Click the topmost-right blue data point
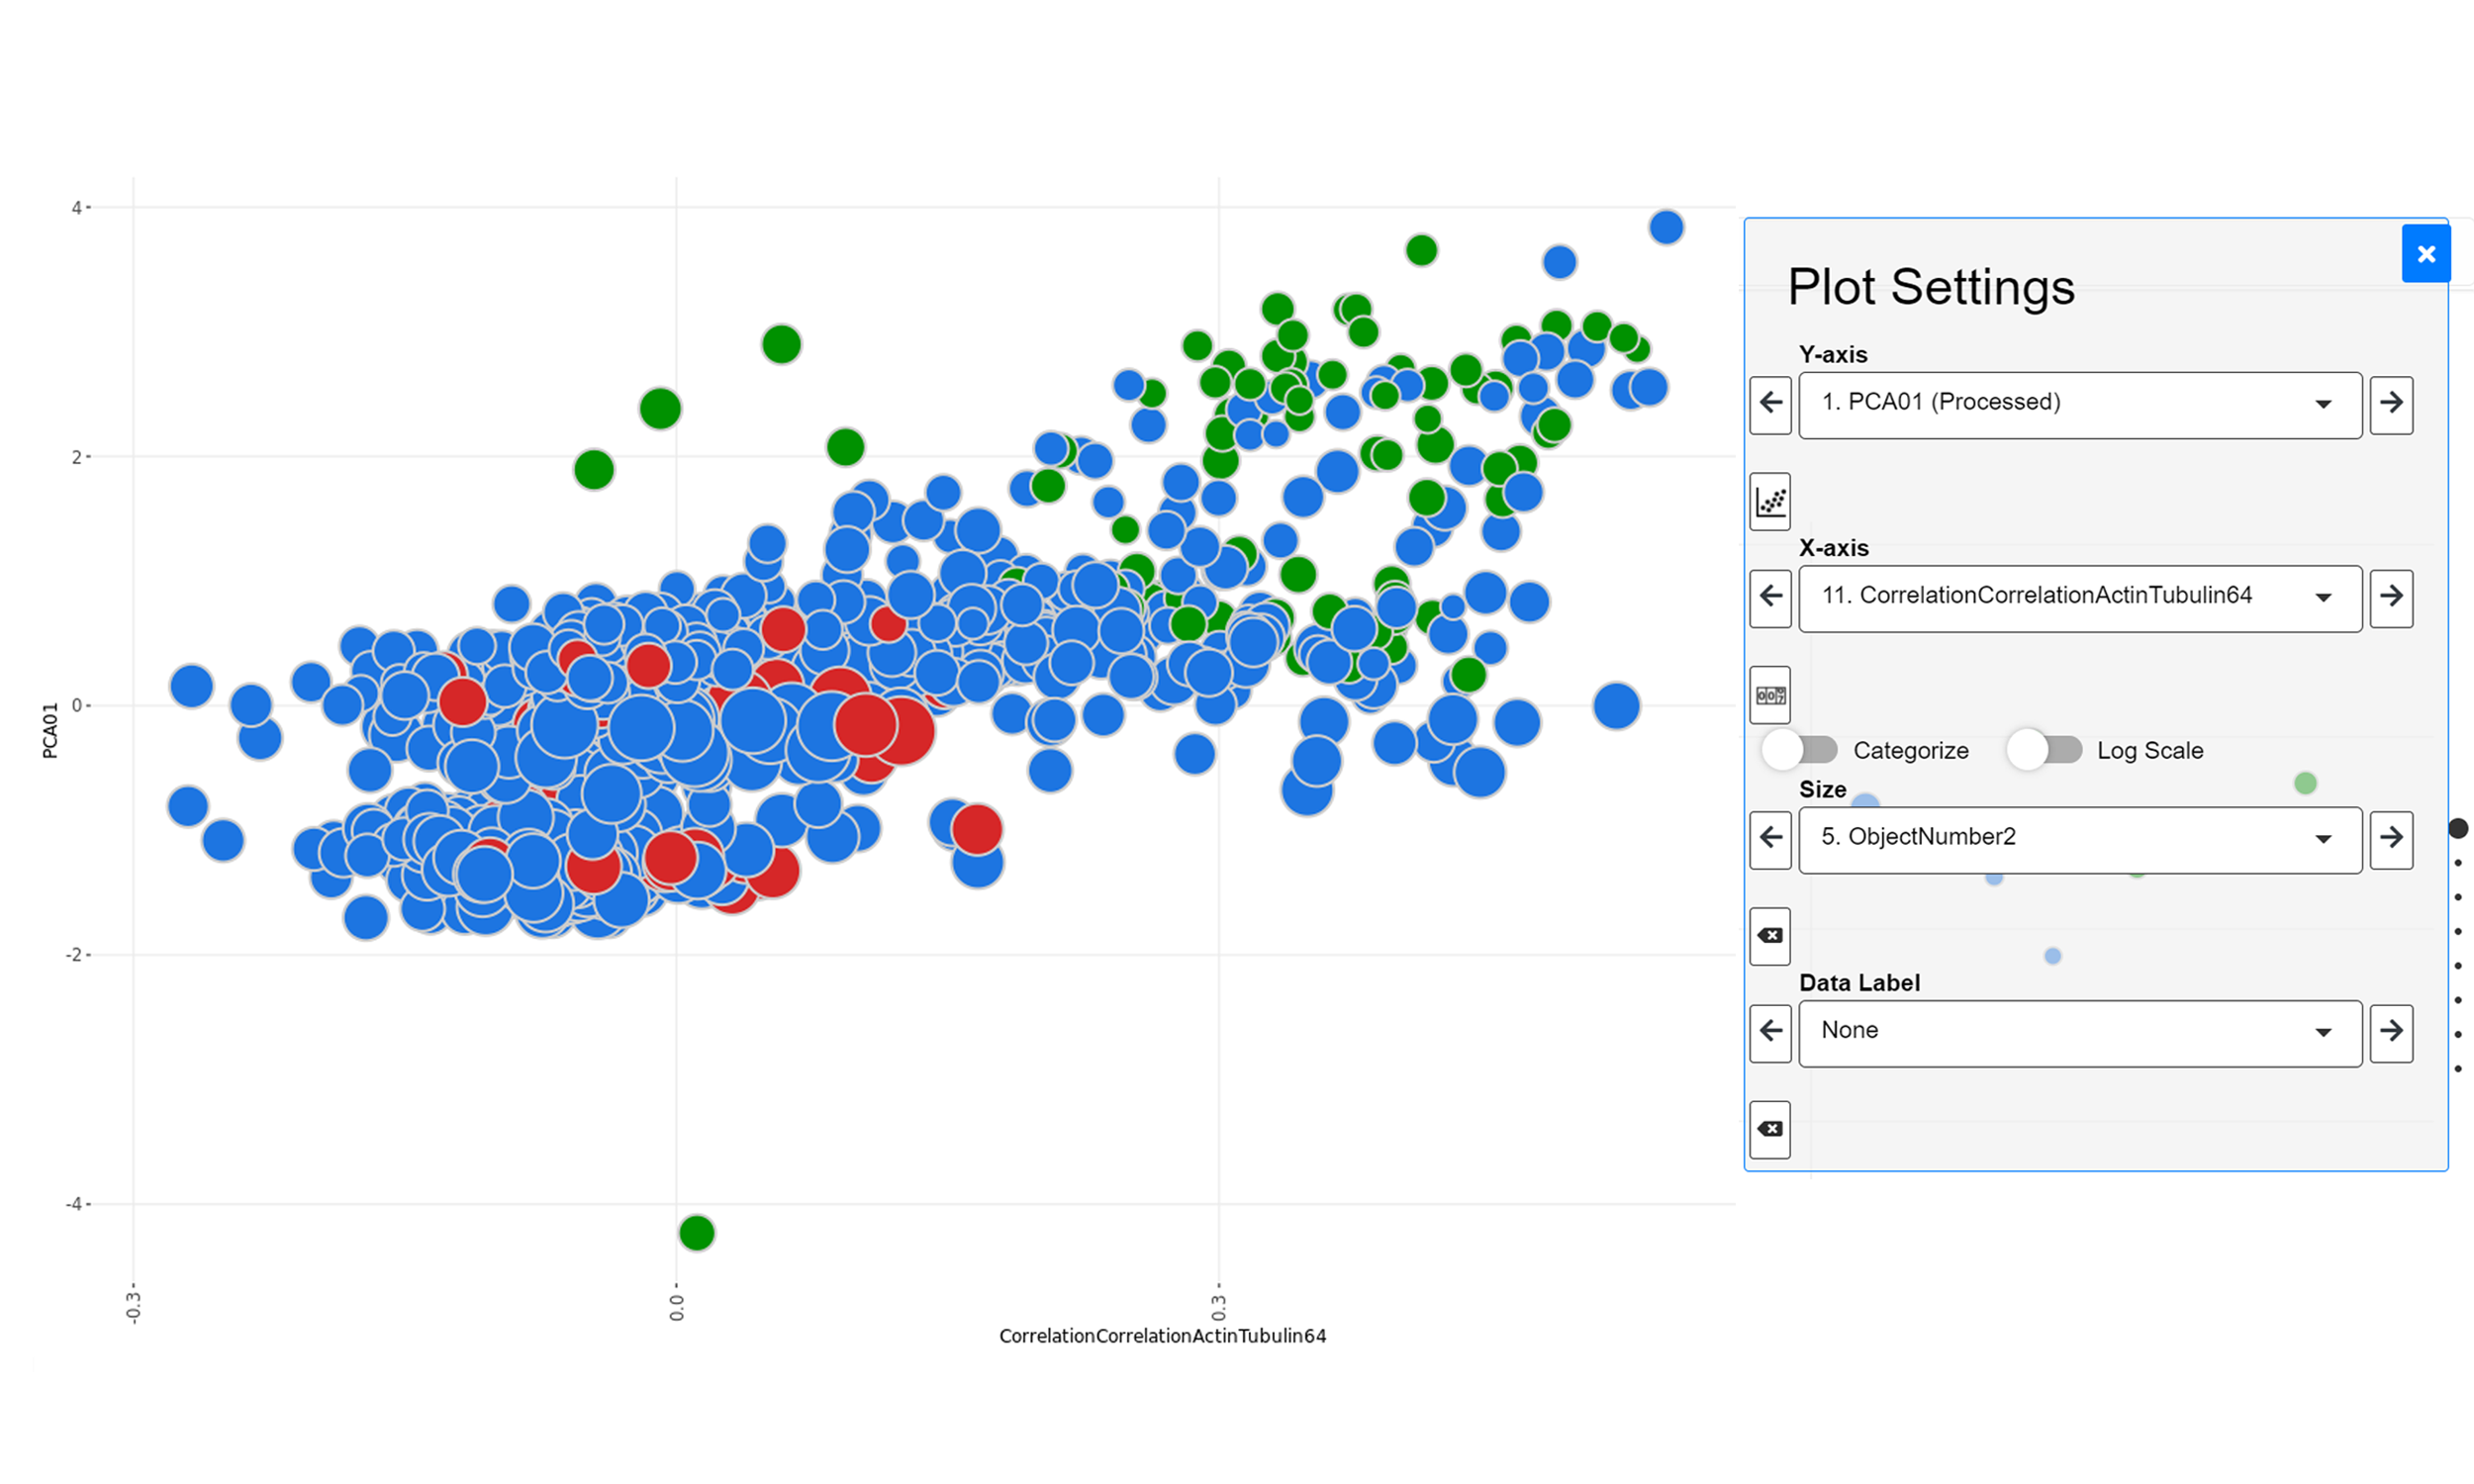This screenshot has width=2474, height=1484. click(x=1666, y=227)
